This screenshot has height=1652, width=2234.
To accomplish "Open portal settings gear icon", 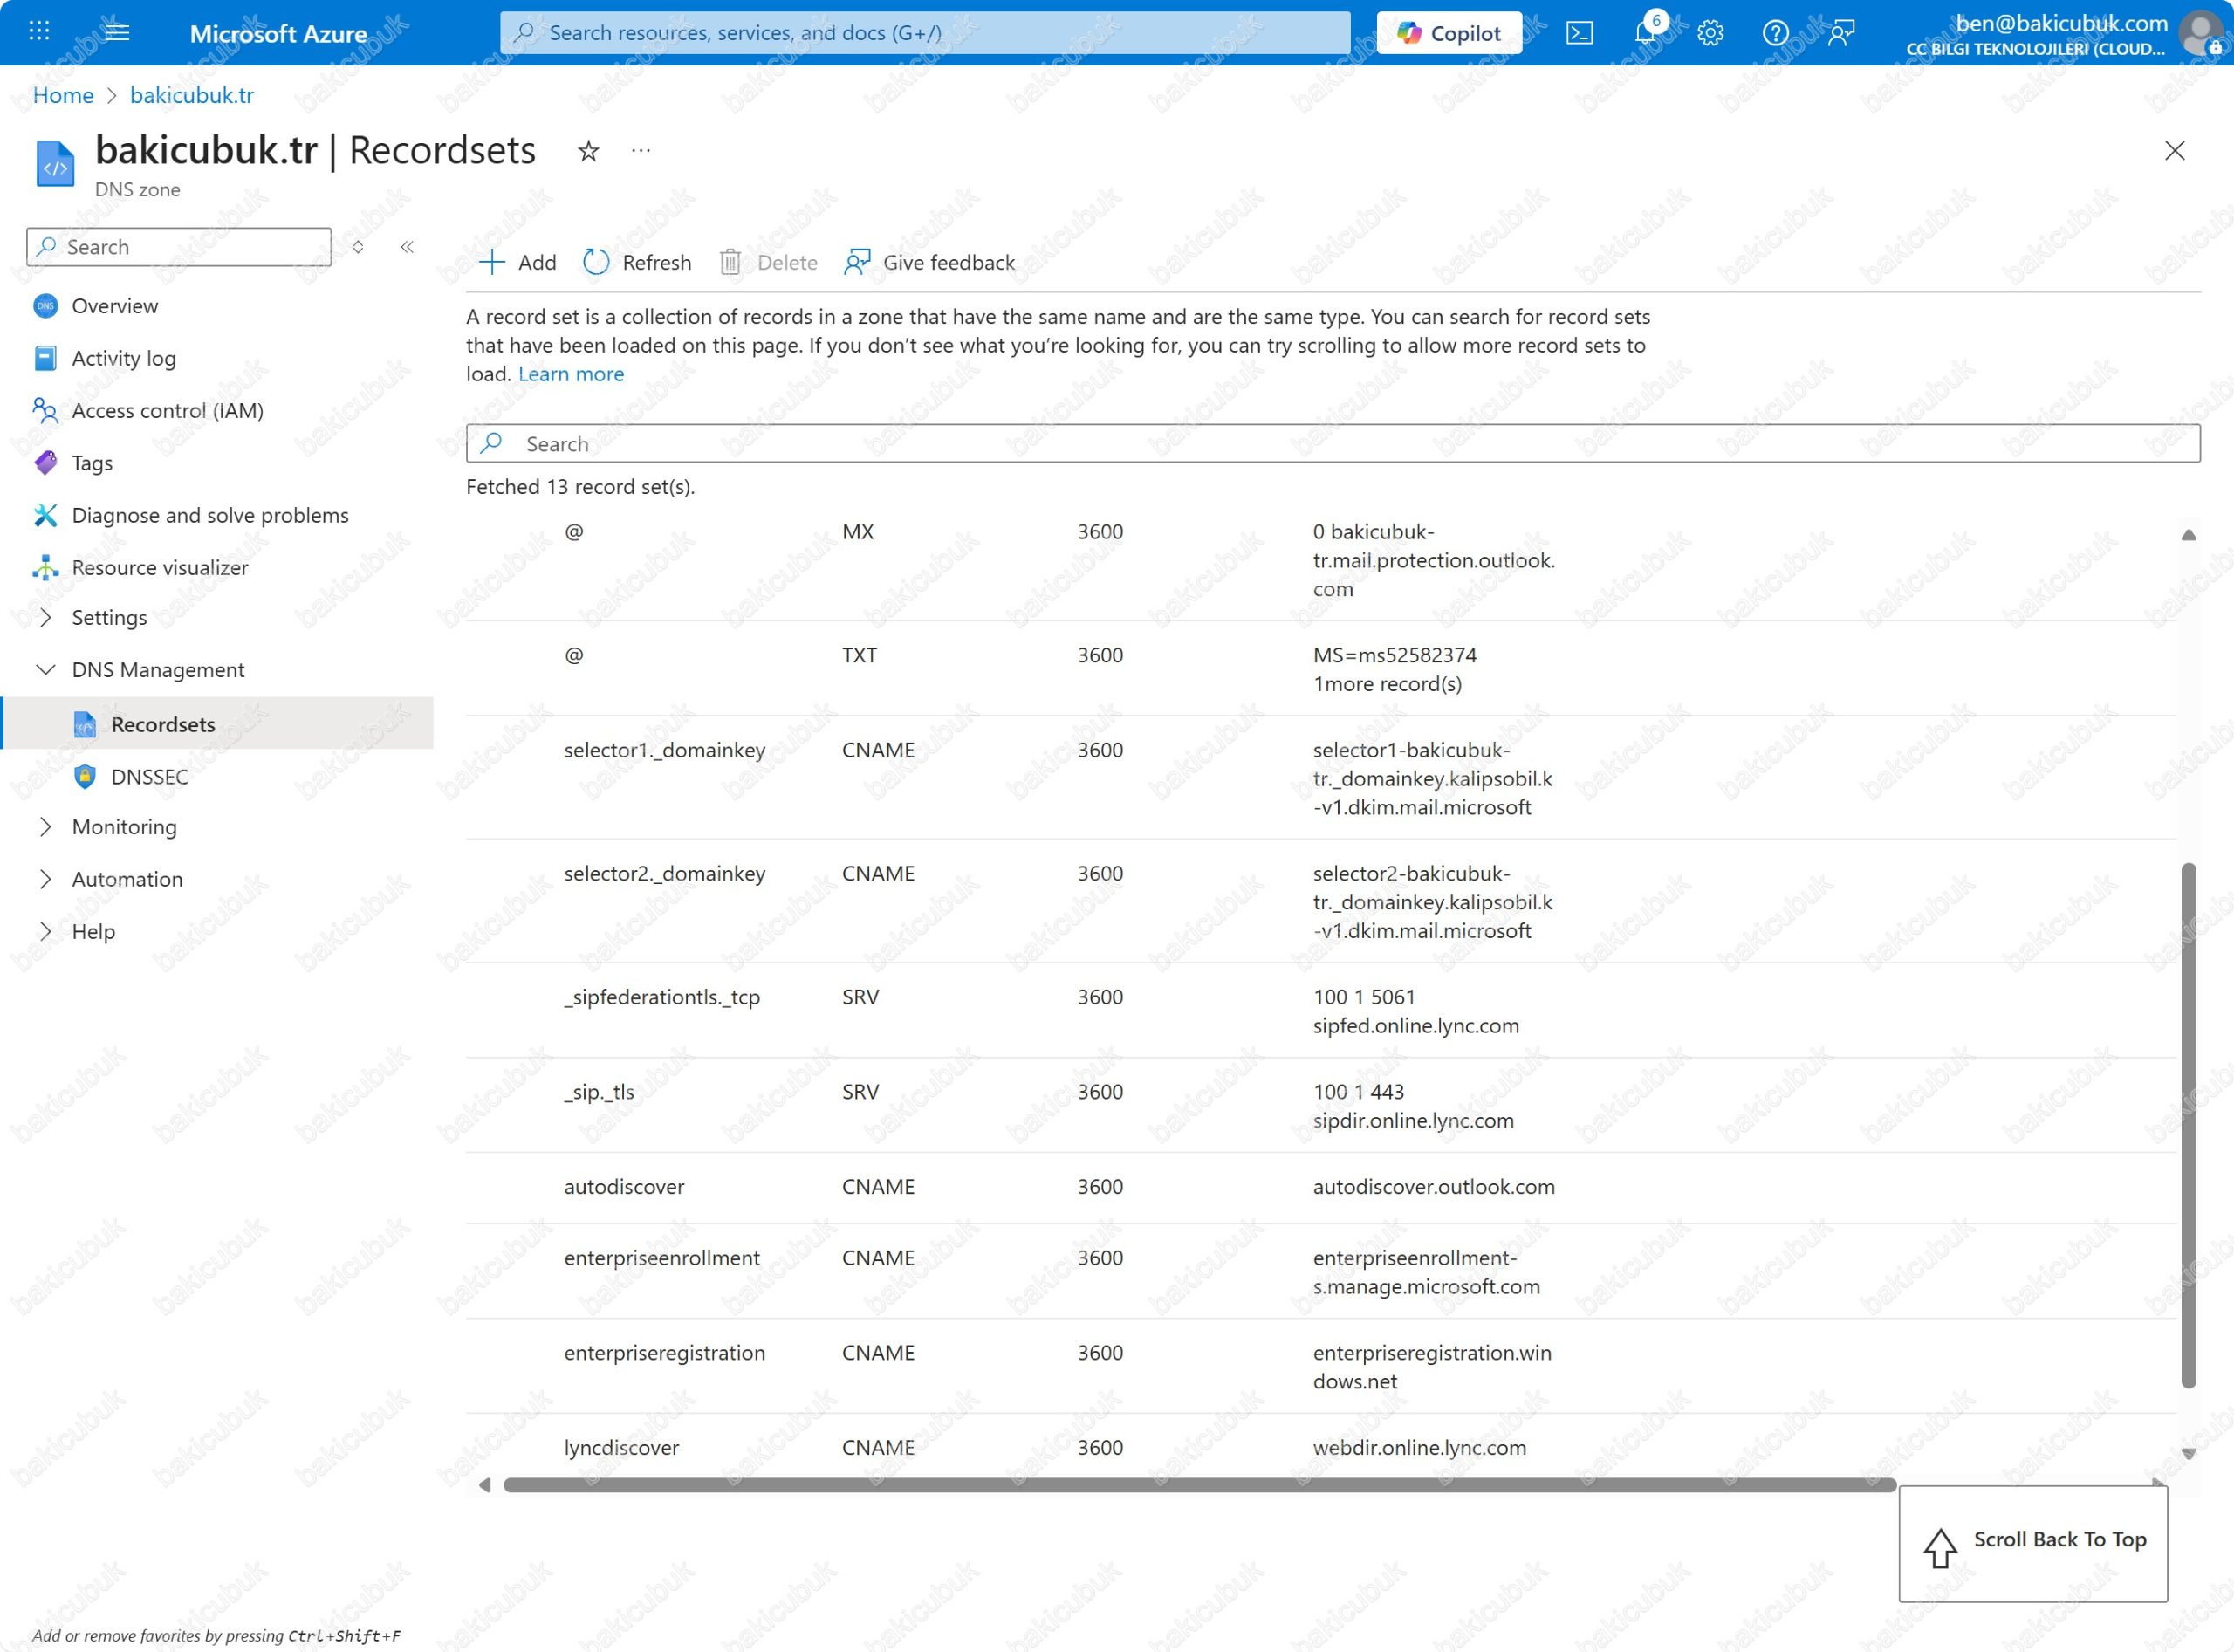I will point(1710,33).
